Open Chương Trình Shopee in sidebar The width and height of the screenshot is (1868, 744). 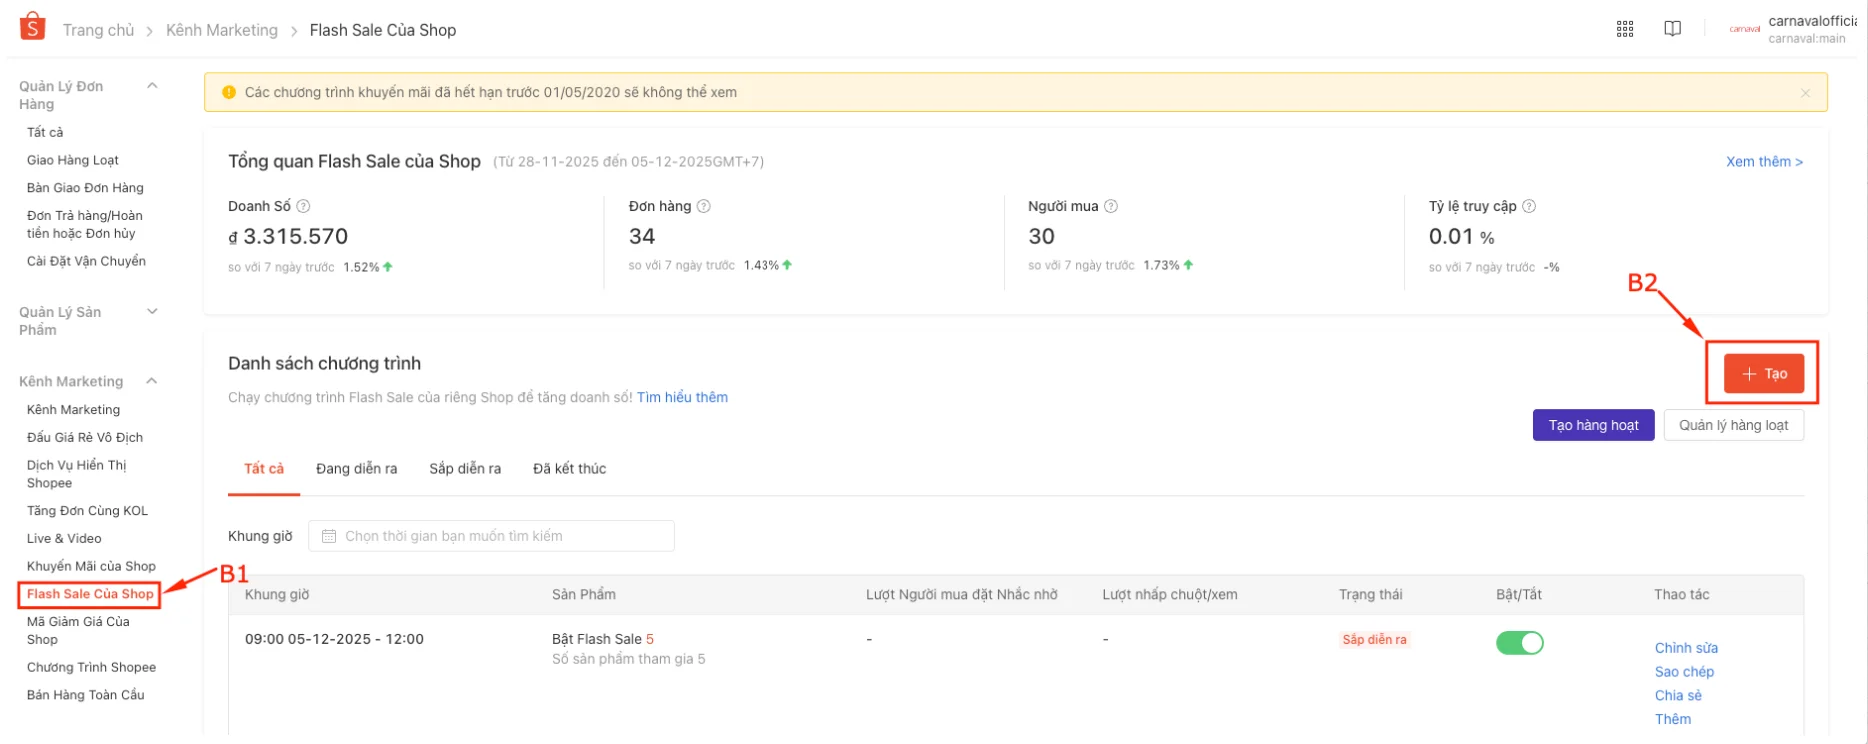pyautogui.click(x=91, y=667)
